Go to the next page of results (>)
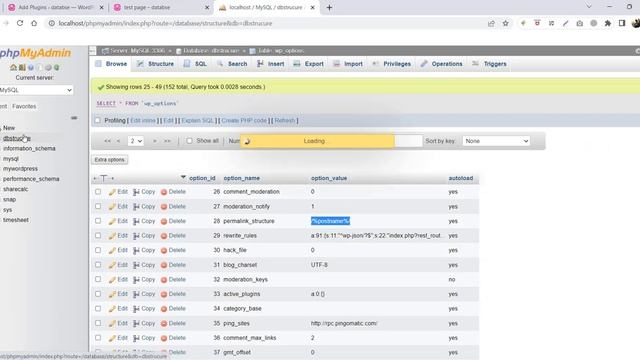Viewport: 640px width, 360px height. [155, 141]
